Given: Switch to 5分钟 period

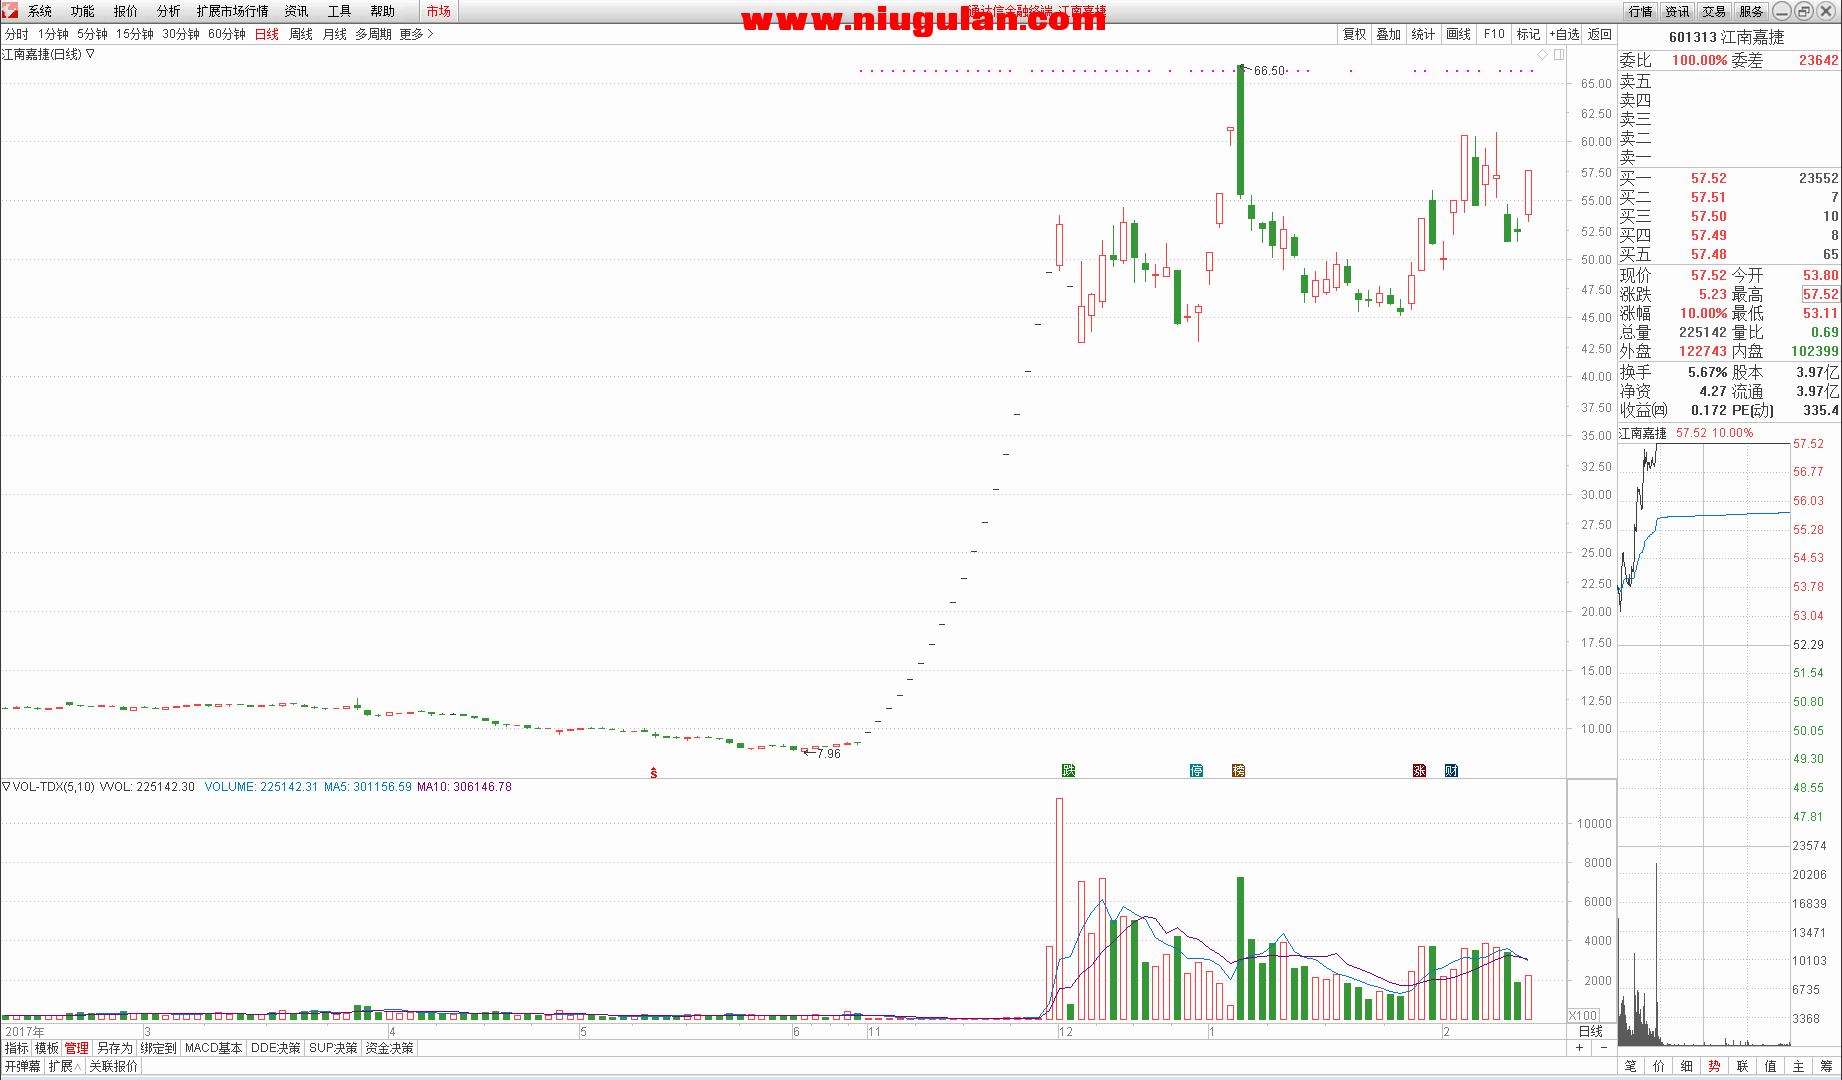Looking at the screenshot, I should (x=92, y=34).
